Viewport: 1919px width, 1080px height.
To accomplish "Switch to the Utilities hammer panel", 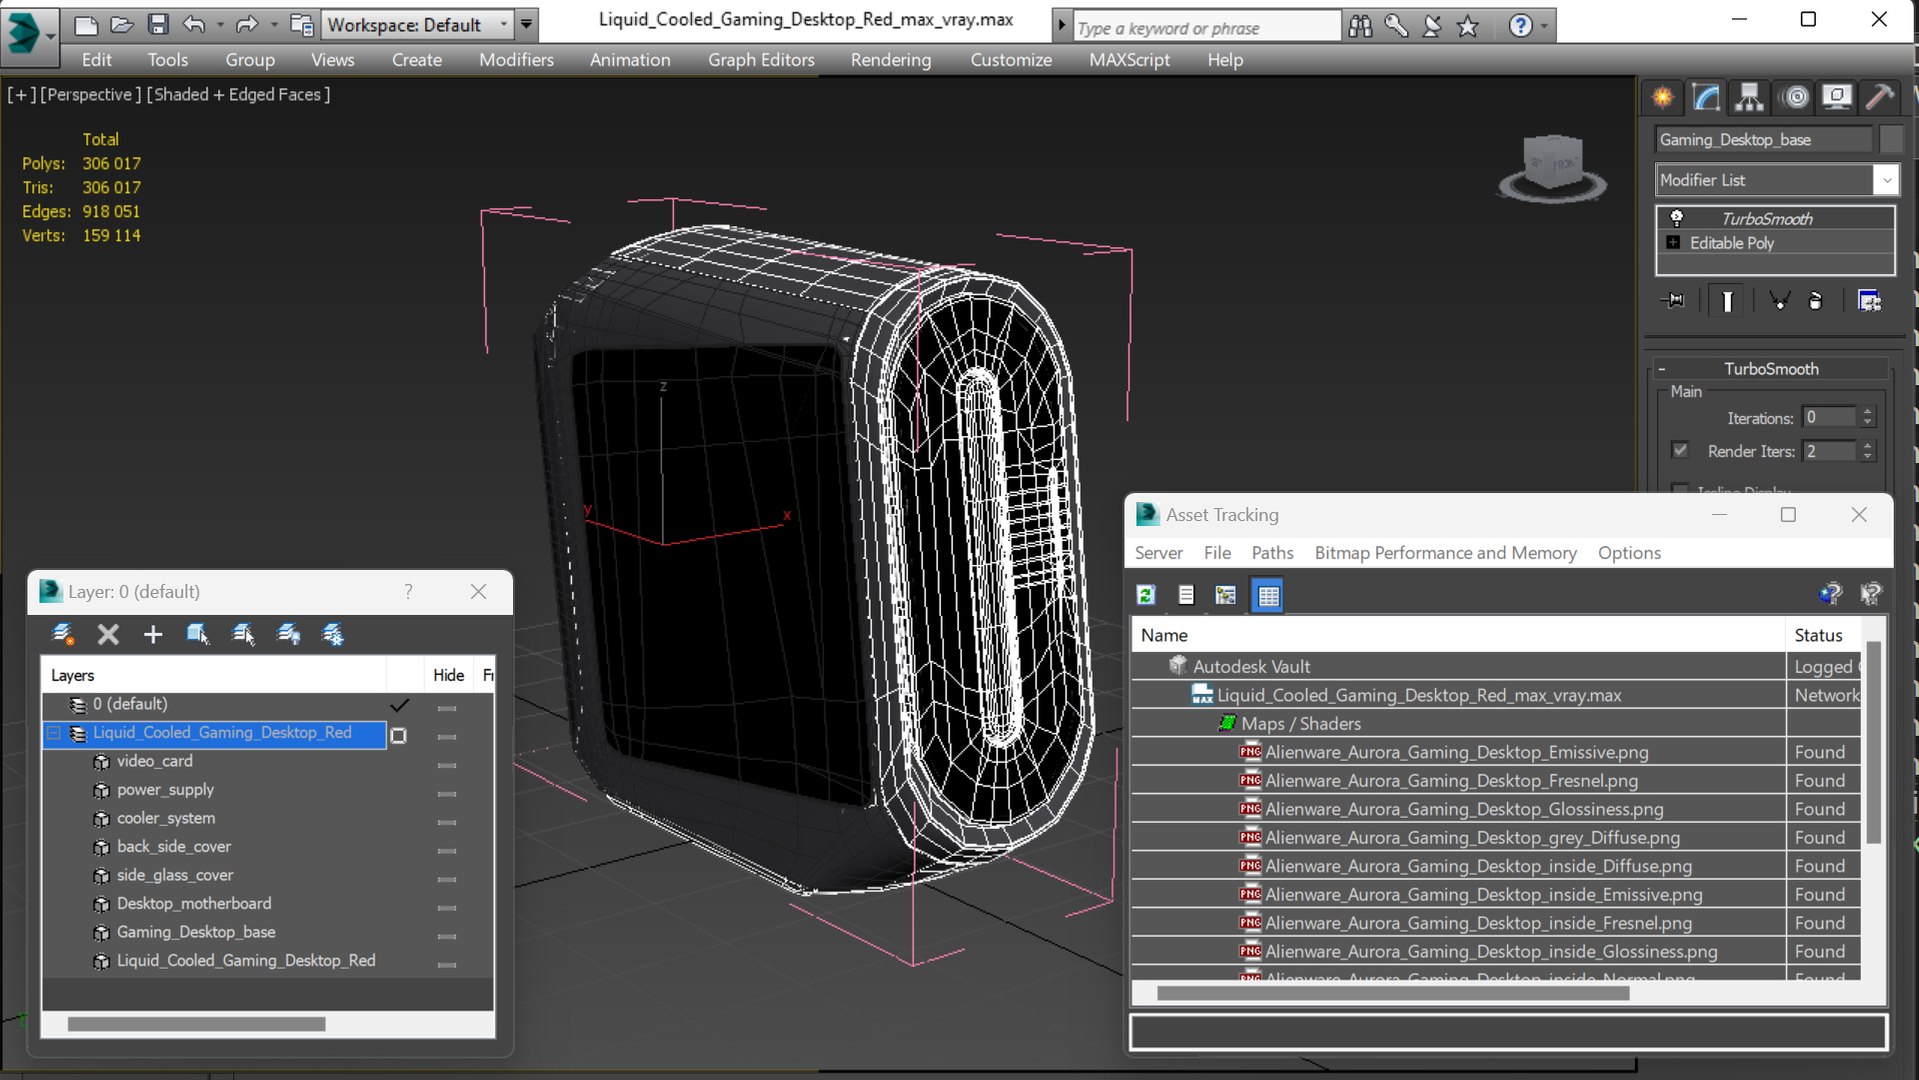I will click(x=1880, y=97).
